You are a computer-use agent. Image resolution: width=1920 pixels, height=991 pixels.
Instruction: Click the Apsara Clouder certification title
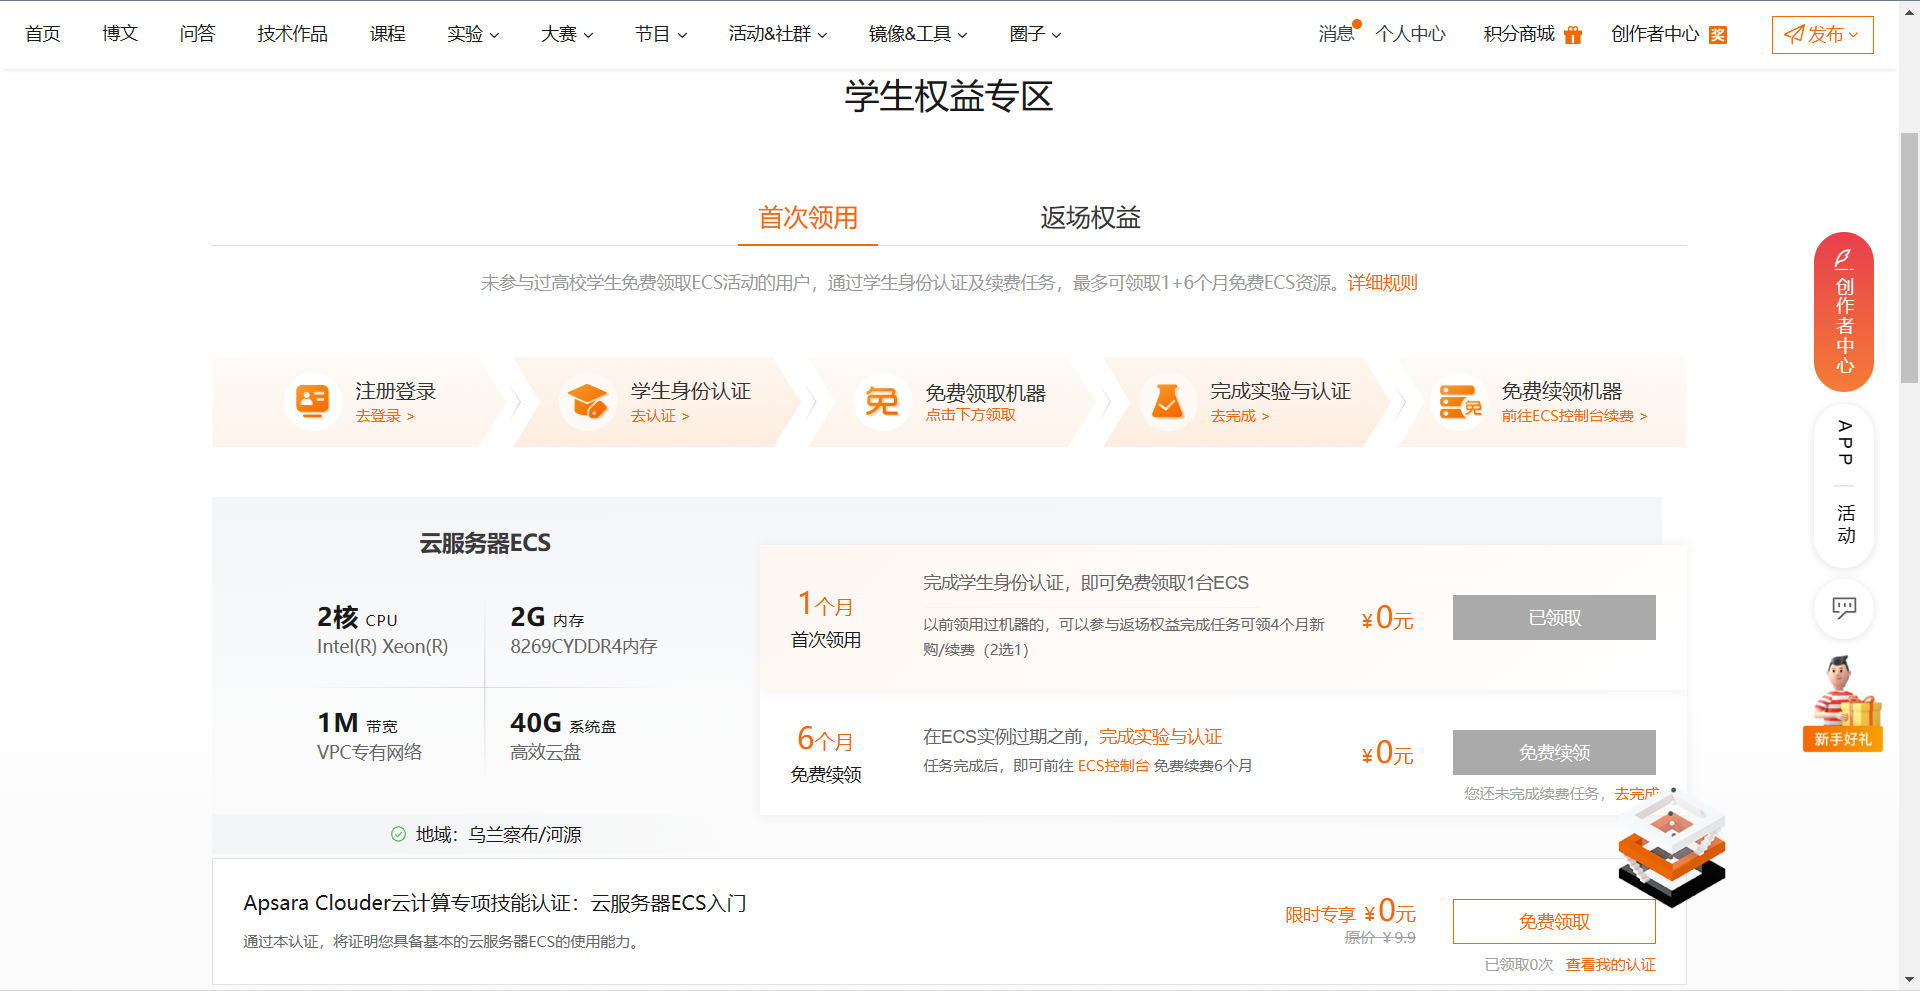pyautogui.click(x=495, y=903)
